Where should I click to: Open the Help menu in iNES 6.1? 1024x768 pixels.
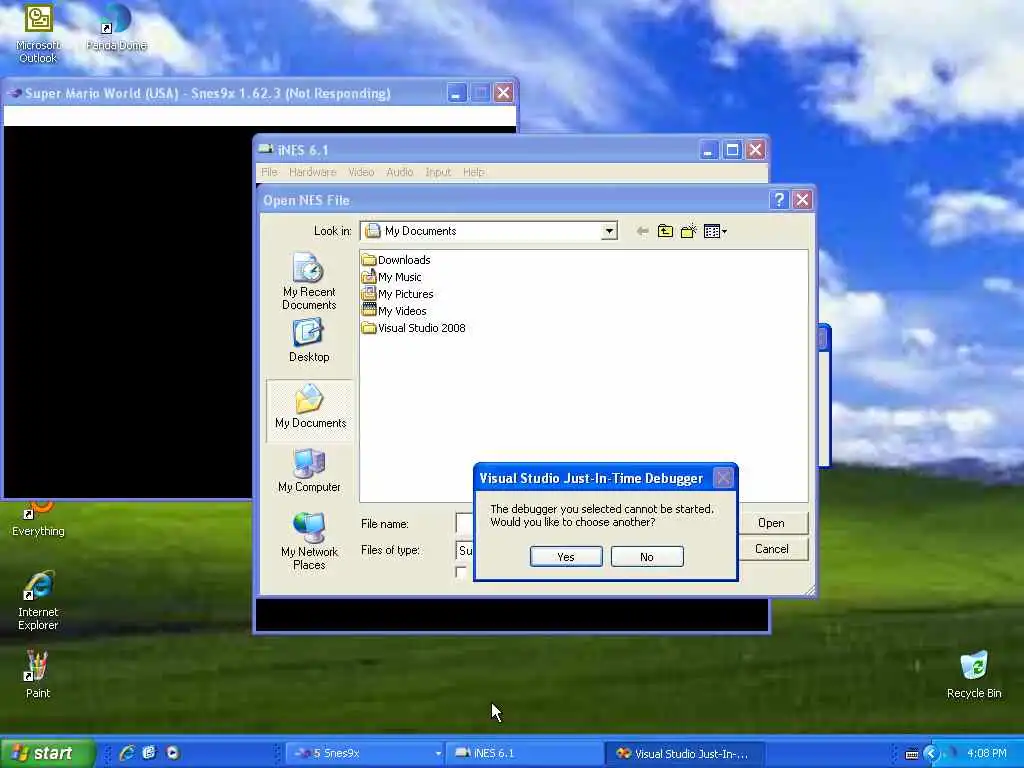[473, 172]
